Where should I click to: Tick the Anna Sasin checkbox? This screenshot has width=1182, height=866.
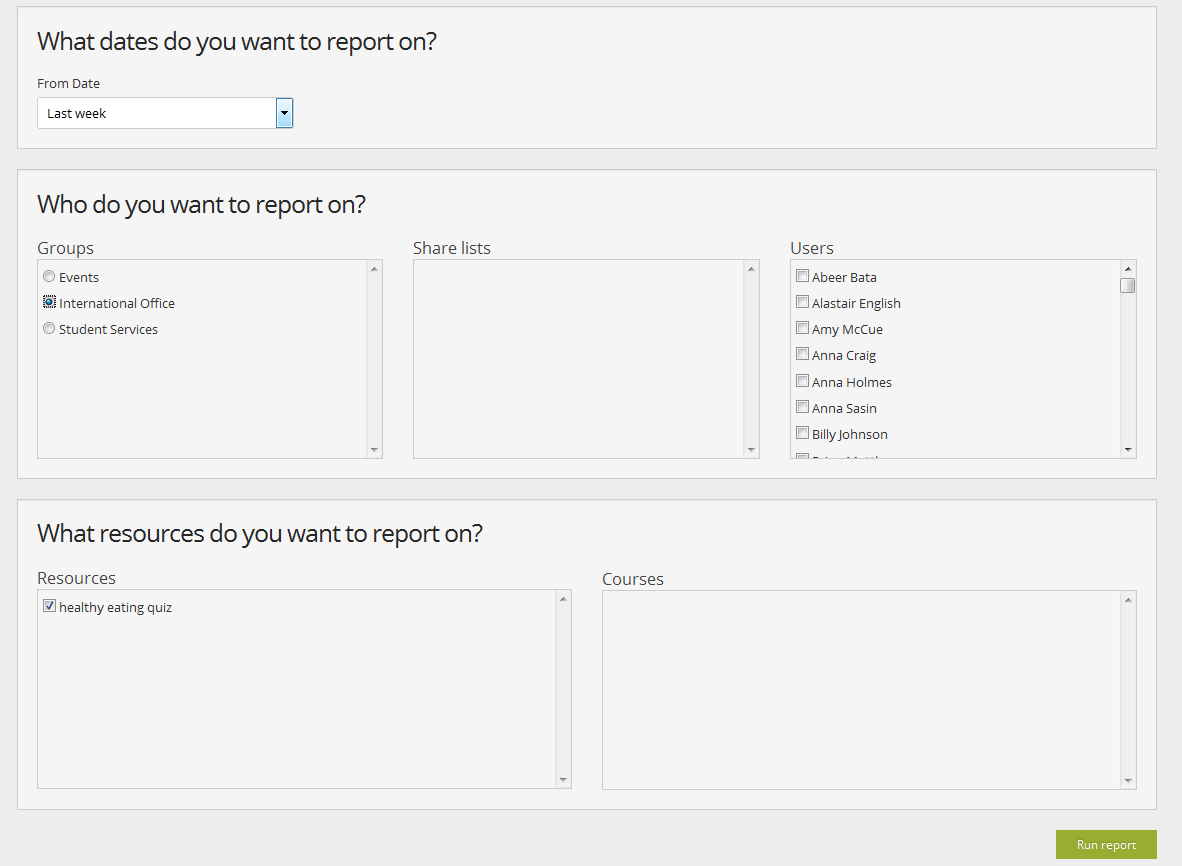(802, 407)
